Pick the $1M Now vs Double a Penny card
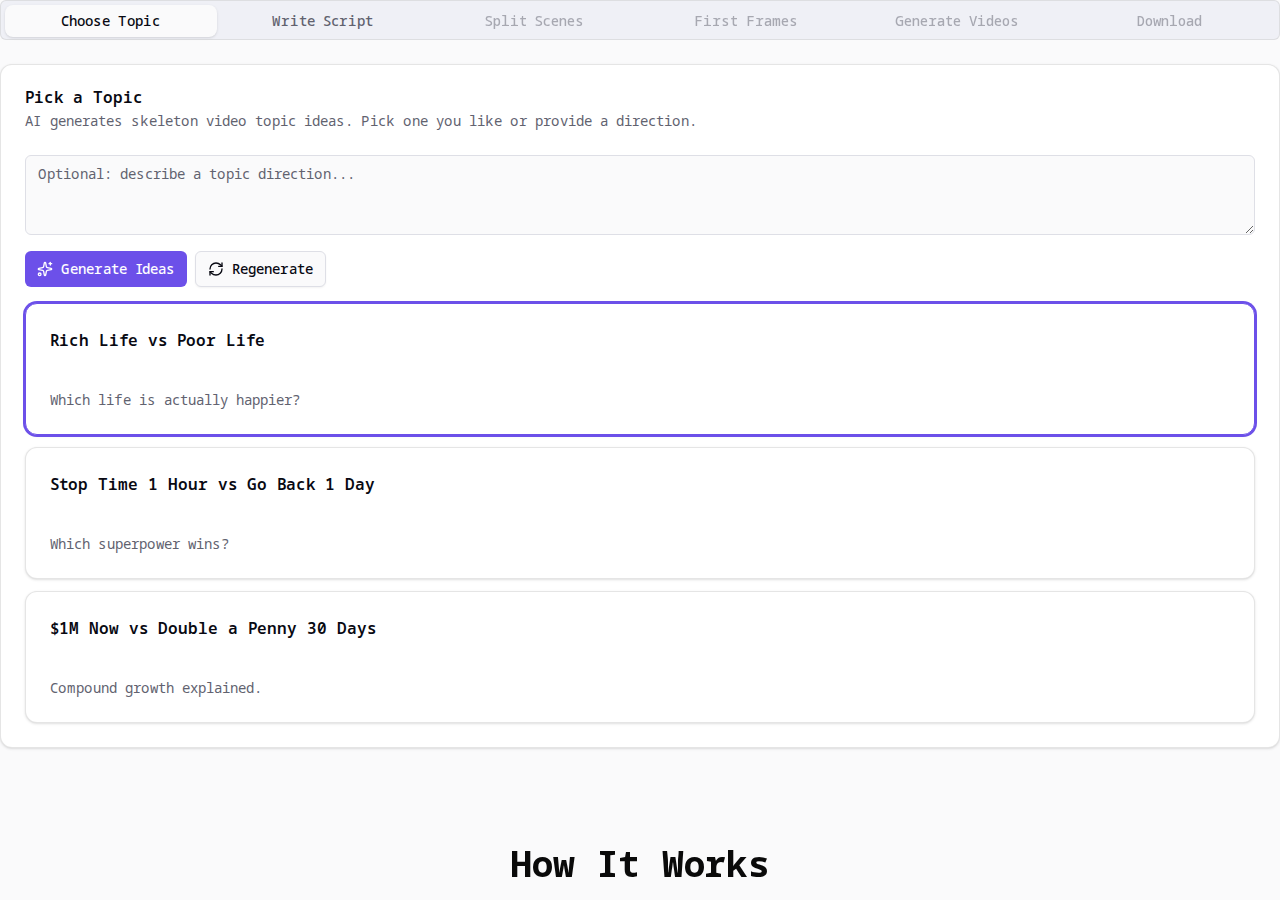Viewport: 1280px width, 900px height. click(x=640, y=657)
